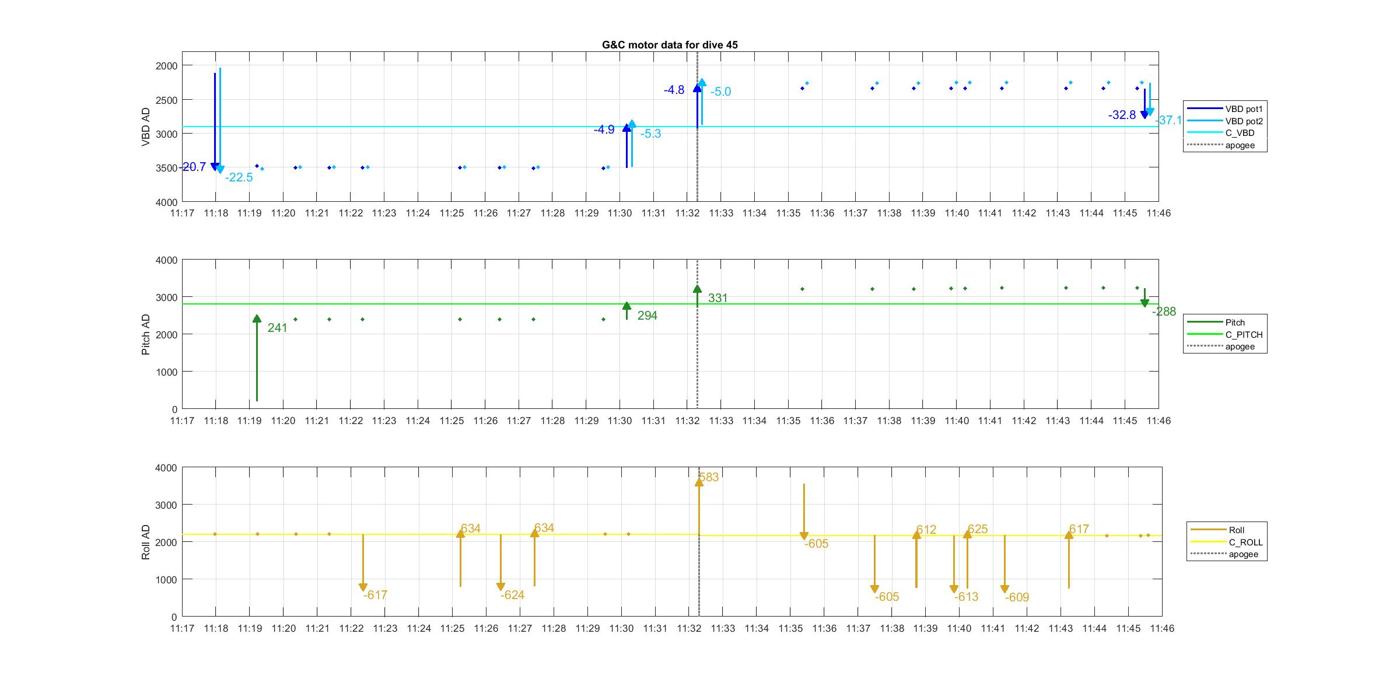The image size is (1400, 693).
Task: Click the '-609' roll data label
Action: [x=1017, y=597]
